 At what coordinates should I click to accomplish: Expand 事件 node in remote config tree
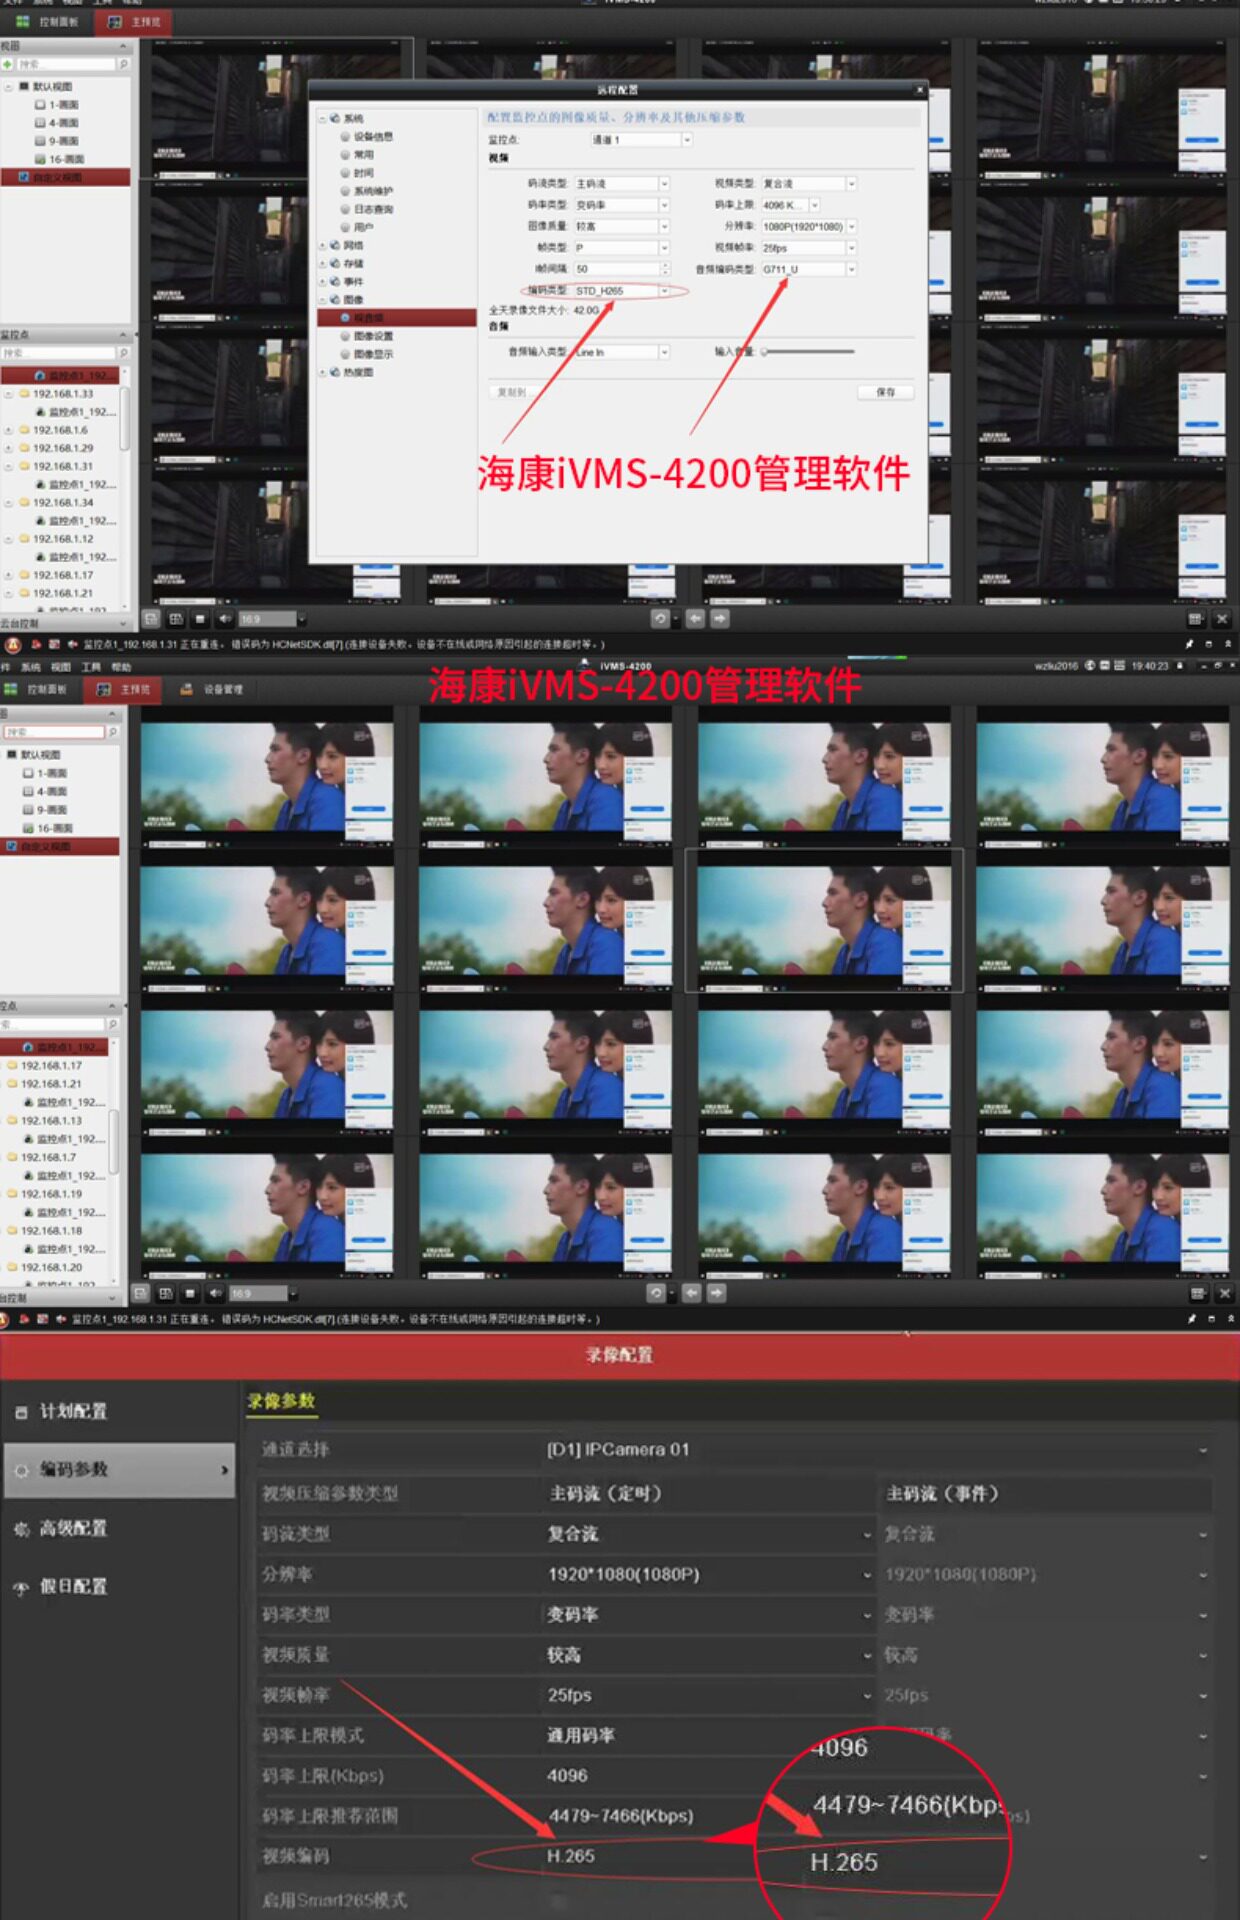(322, 281)
